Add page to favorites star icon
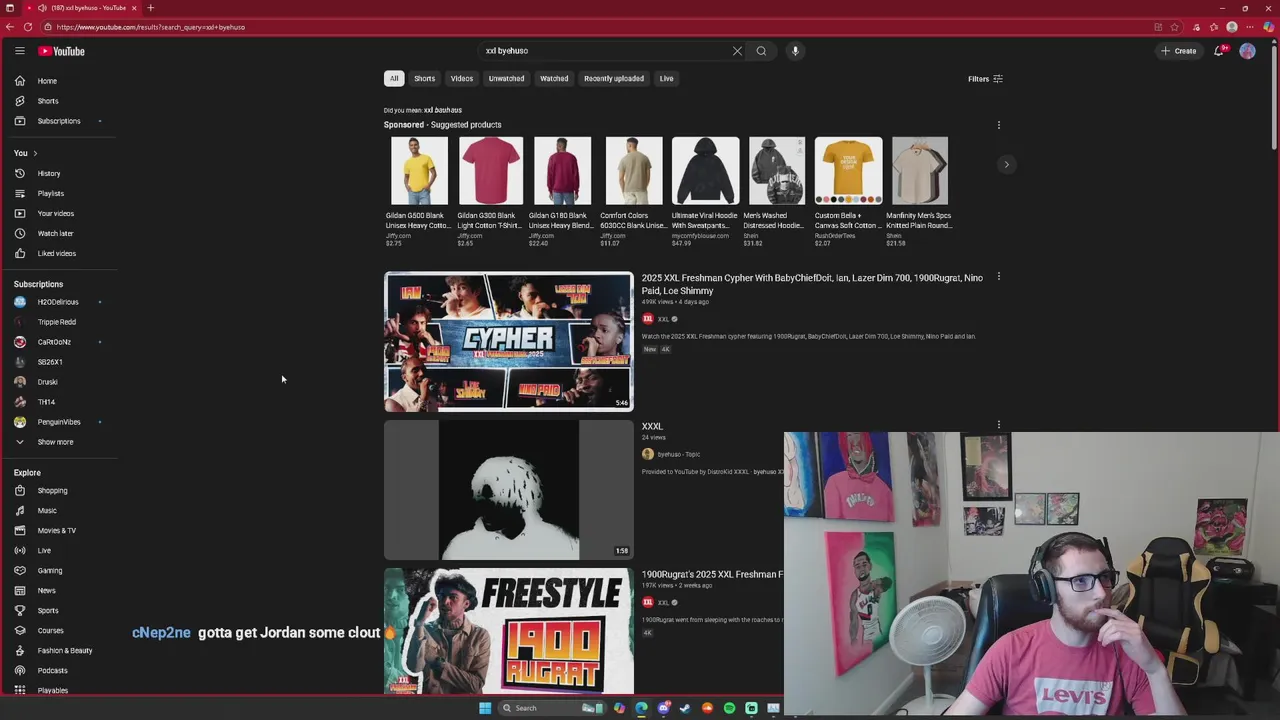This screenshot has width=1280, height=720. tap(1175, 27)
